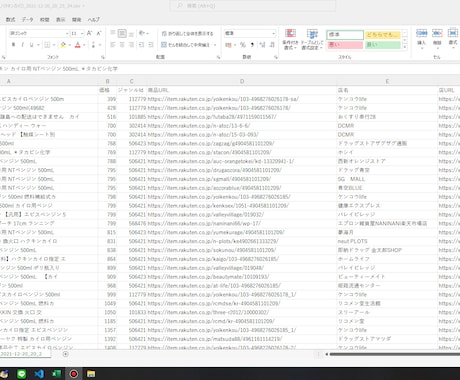Open File Explorer from taskbar
Image resolution: width=460 pixels, height=380 pixels.
point(91,374)
